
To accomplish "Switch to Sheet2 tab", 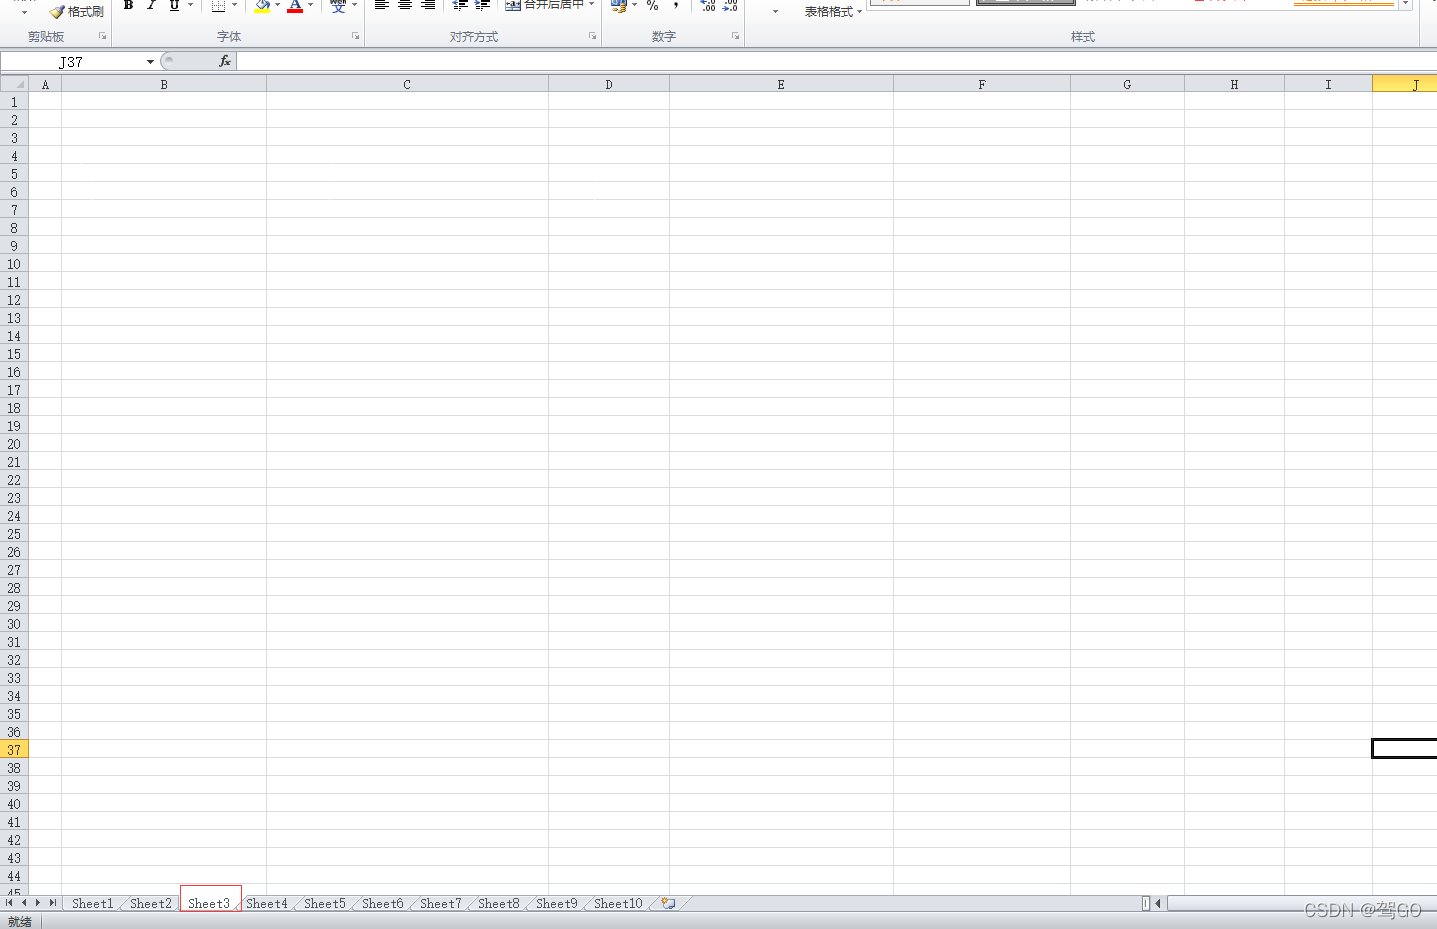I will coord(151,903).
